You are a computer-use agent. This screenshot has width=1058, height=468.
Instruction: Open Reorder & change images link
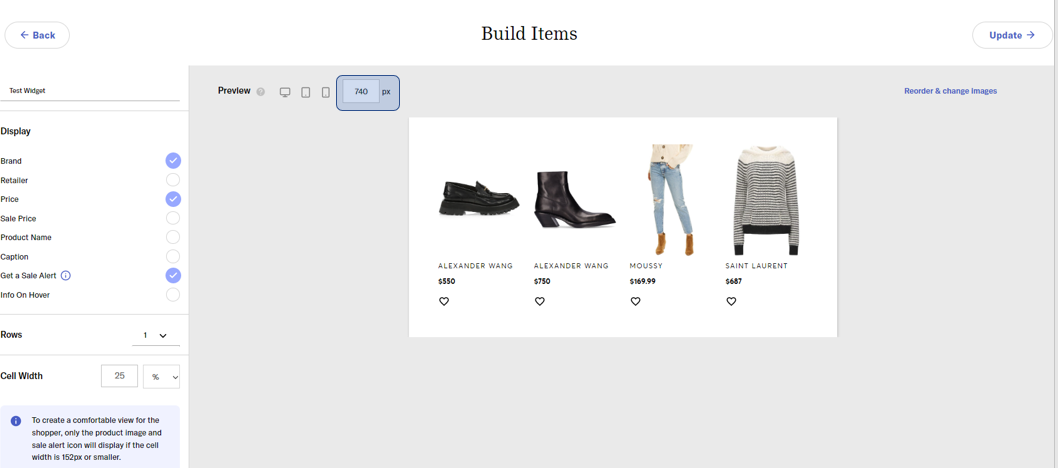click(x=950, y=91)
